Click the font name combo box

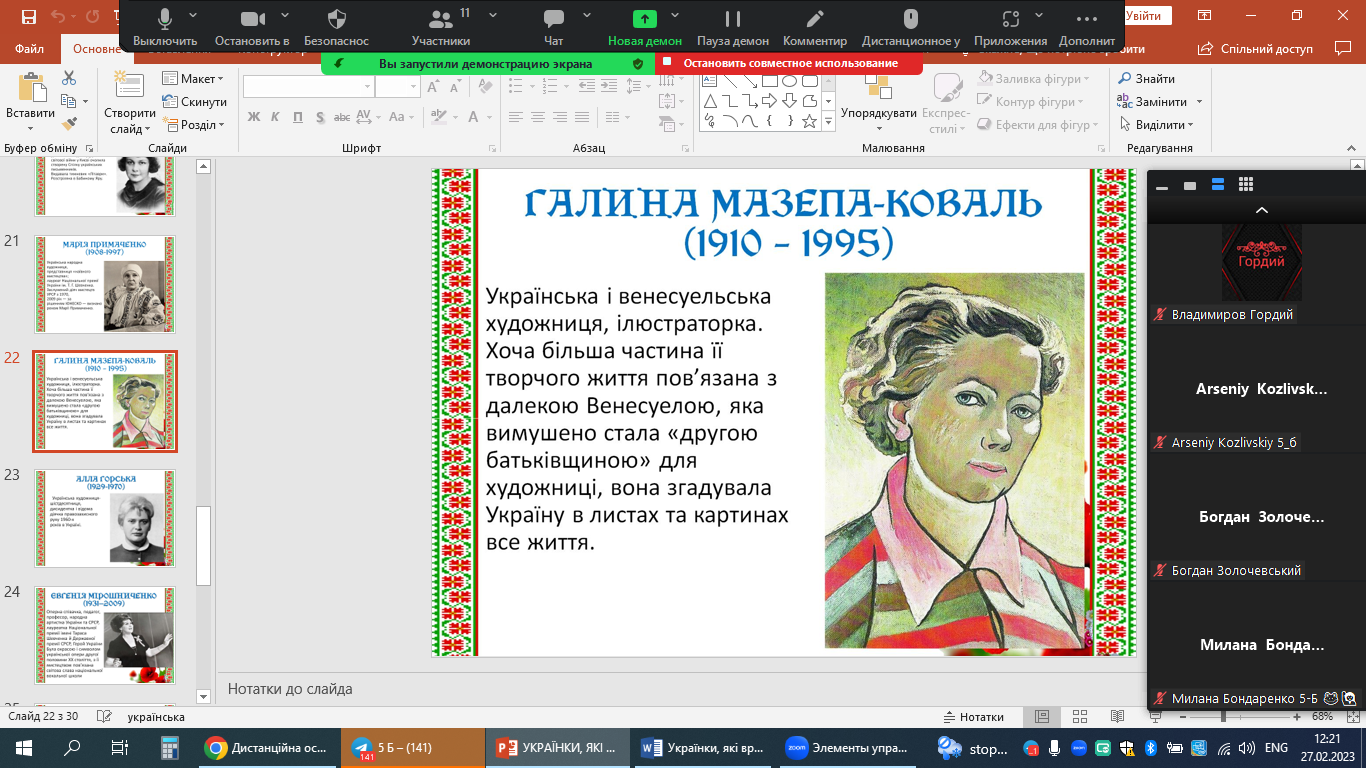[308, 87]
